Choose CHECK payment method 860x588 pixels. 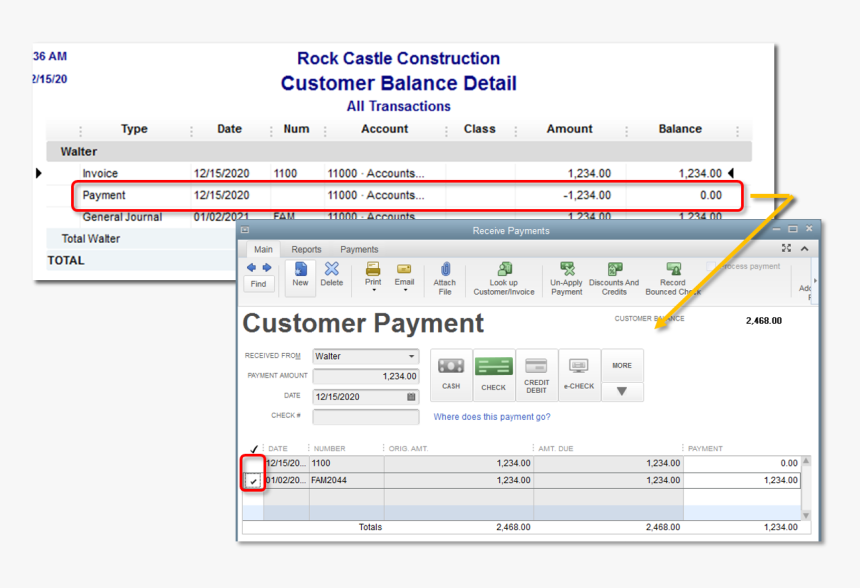coord(494,375)
